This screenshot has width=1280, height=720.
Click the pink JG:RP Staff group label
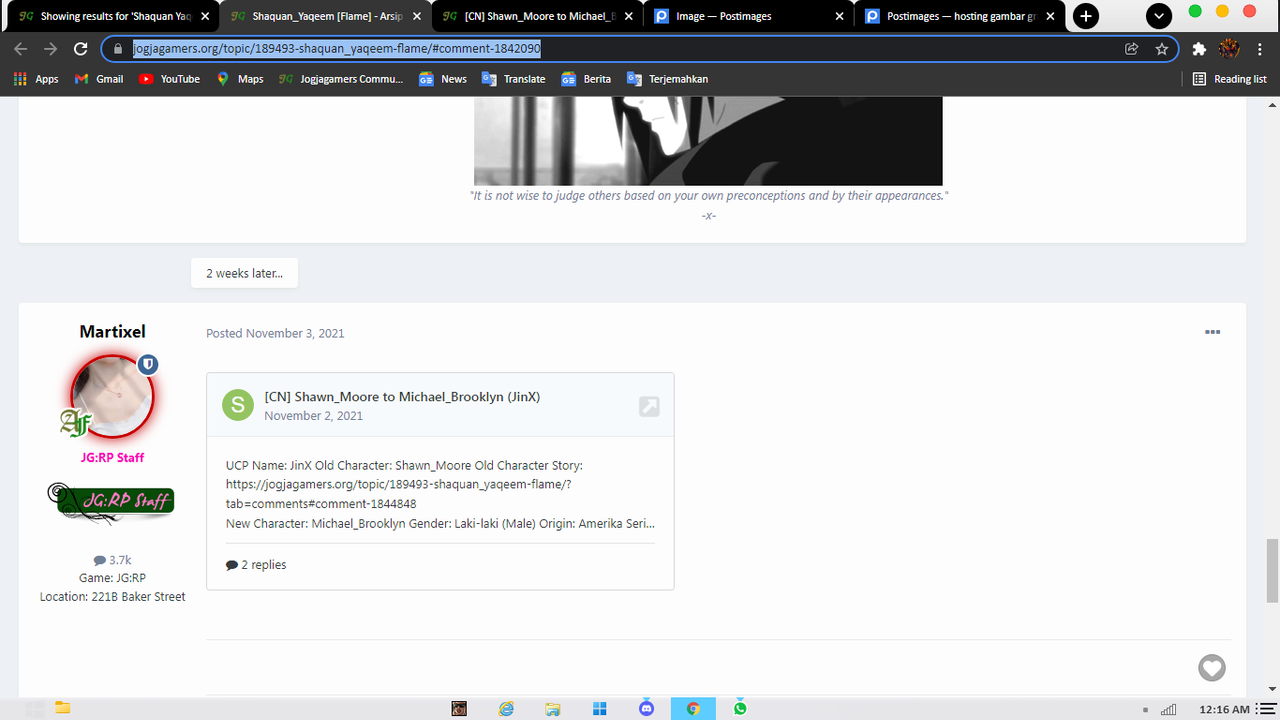point(112,458)
